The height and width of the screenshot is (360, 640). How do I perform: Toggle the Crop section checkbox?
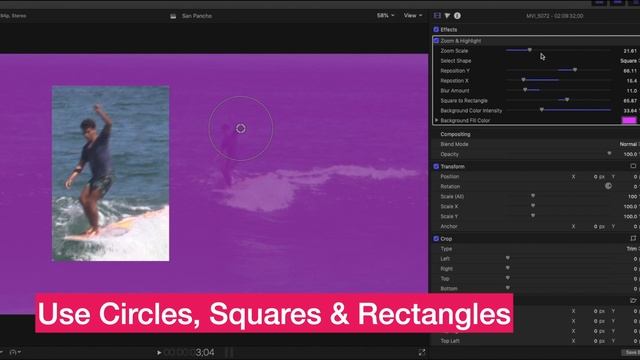click(x=436, y=239)
